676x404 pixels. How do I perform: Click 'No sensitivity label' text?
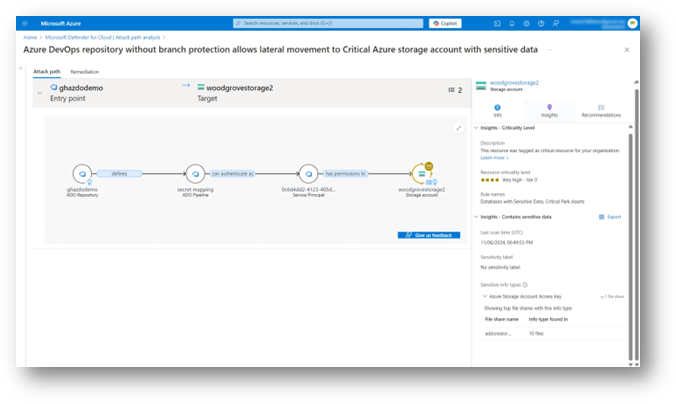(500, 267)
